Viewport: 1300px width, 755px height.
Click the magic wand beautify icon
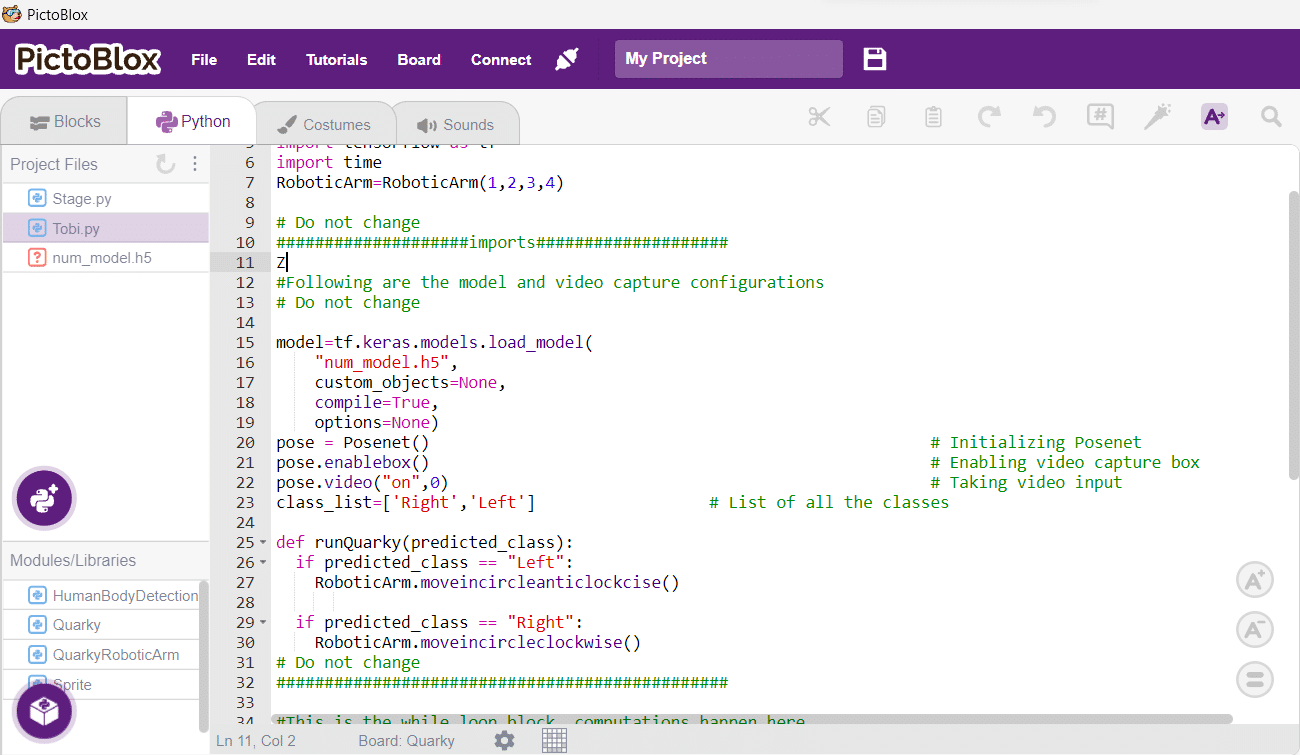pyautogui.click(x=1157, y=117)
